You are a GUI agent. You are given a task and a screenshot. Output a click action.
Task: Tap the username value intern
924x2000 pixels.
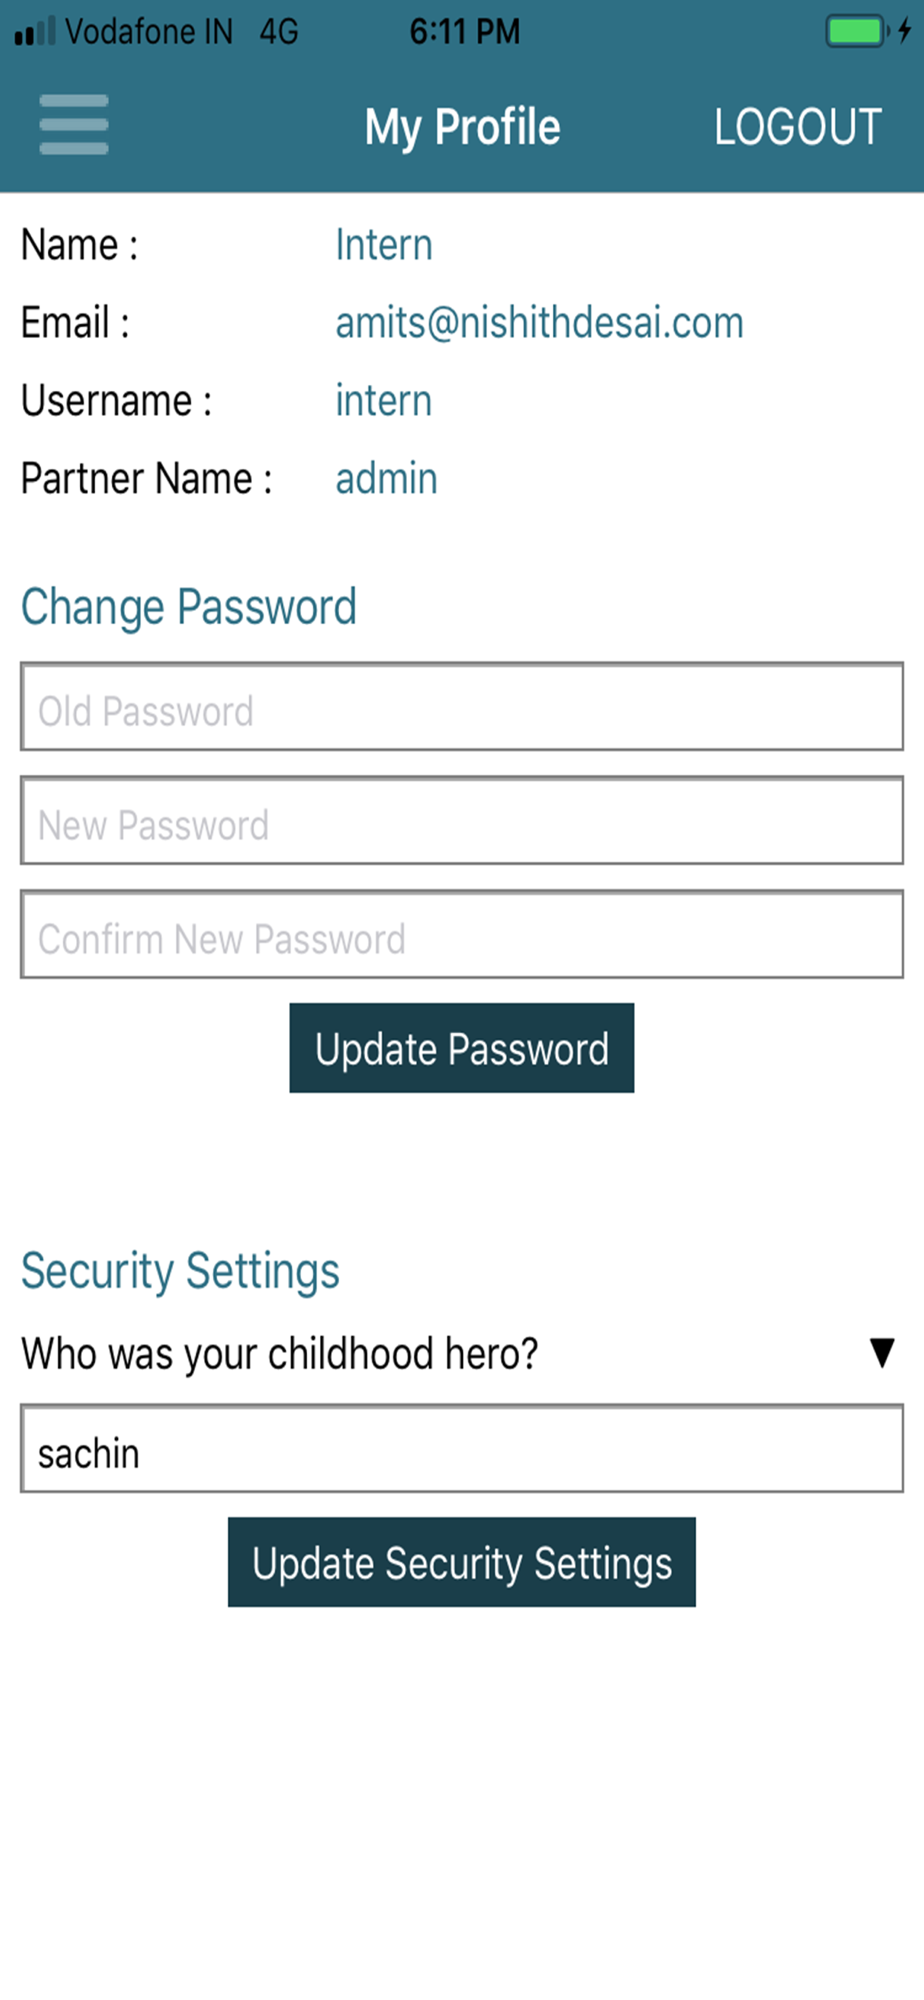pyautogui.click(x=383, y=401)
